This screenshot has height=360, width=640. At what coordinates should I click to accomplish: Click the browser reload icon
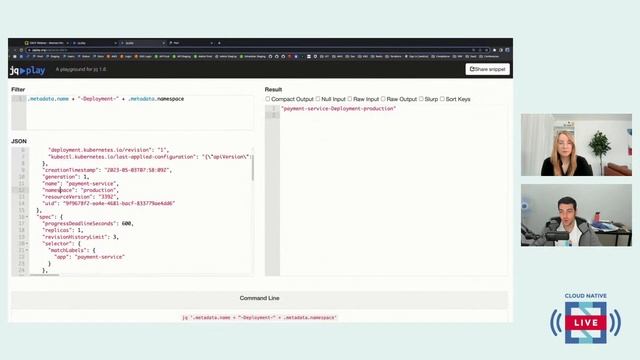(x=22, y=50)
